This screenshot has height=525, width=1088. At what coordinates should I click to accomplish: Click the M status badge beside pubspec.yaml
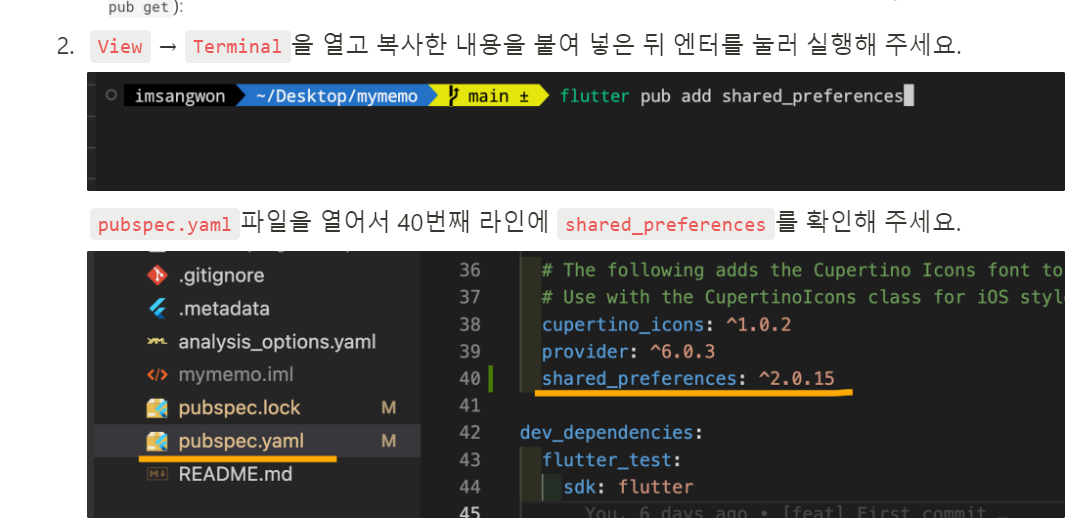click(389, 441)
